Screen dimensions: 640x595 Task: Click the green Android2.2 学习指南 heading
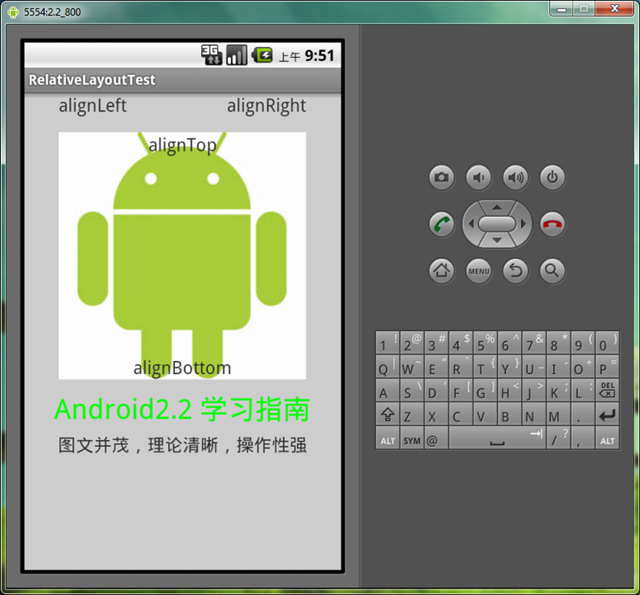tap(182, 409)
